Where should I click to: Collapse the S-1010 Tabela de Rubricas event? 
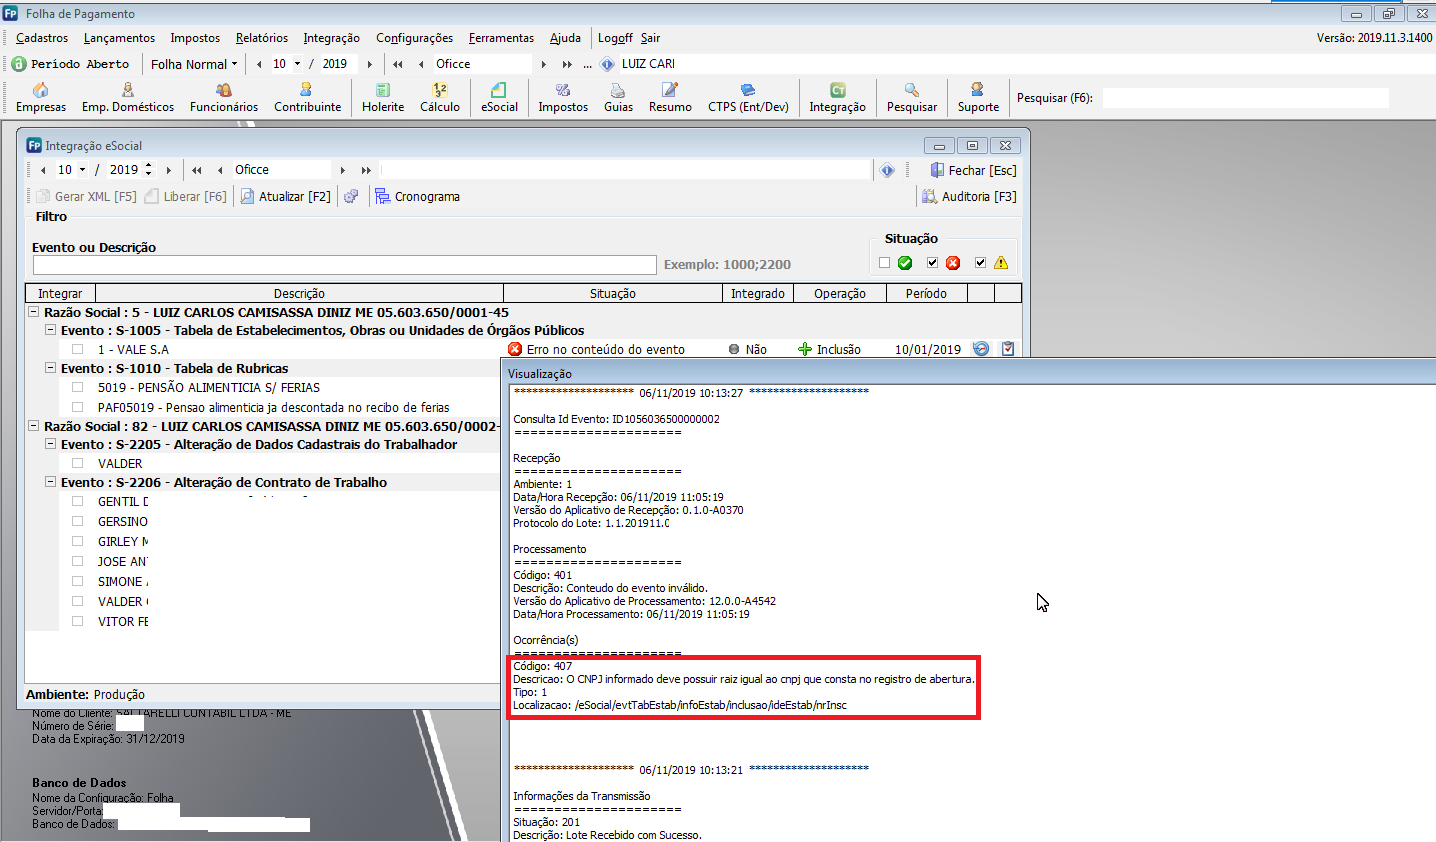point(51,368)
